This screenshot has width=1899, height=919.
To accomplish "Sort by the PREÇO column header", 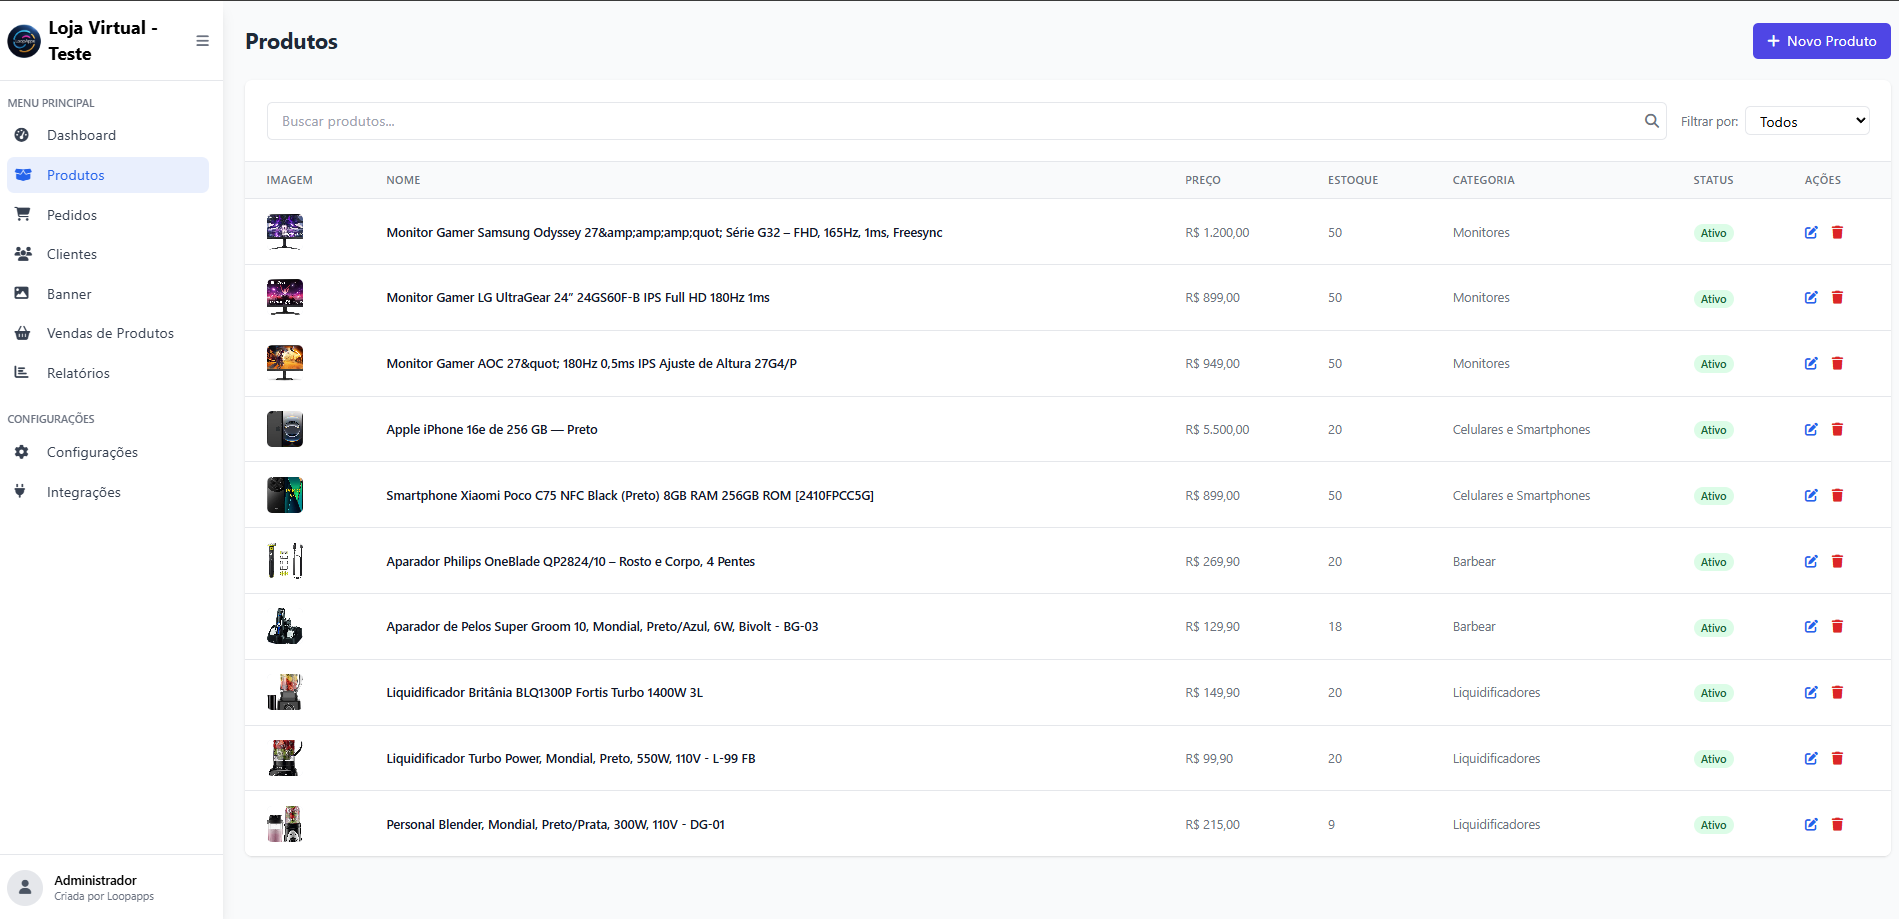I will coord(1202,180).
